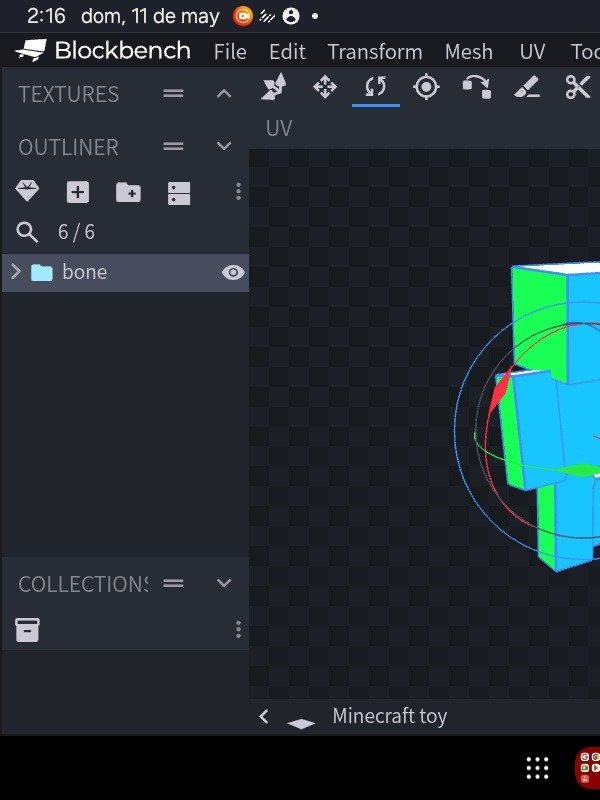
Task: Select the Knife scissors tool
Action: 578,87
